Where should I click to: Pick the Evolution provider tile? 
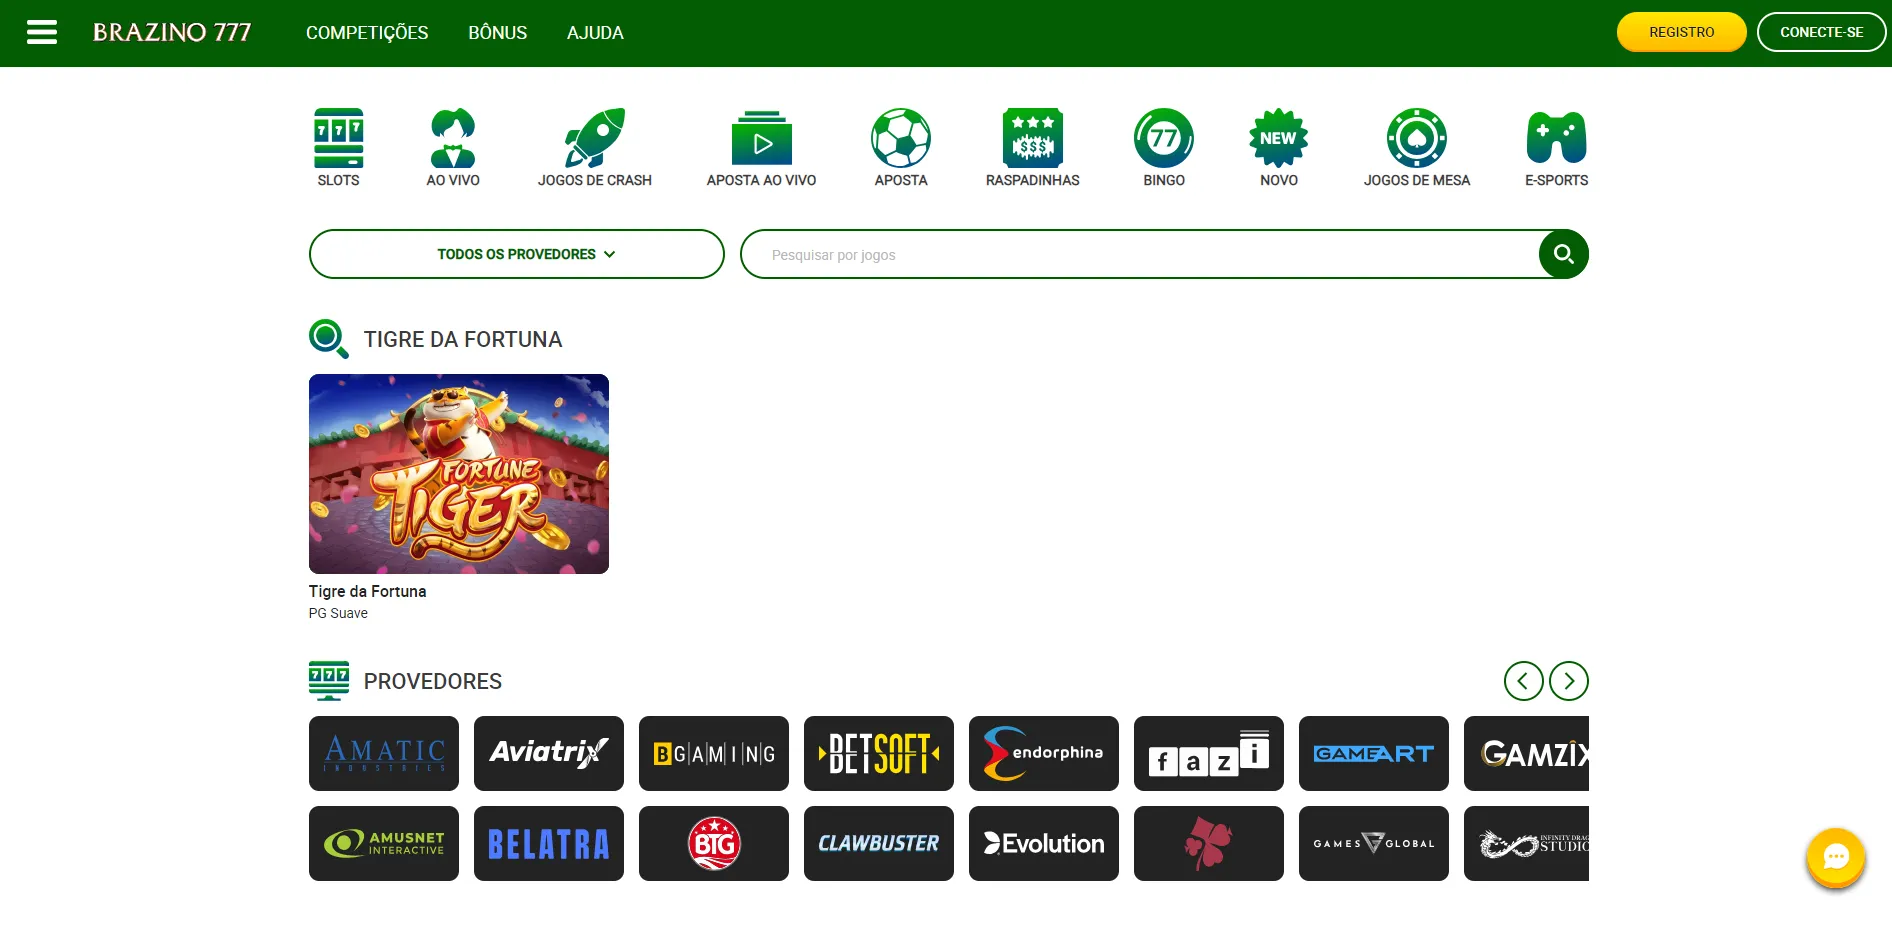point(1043,843)
